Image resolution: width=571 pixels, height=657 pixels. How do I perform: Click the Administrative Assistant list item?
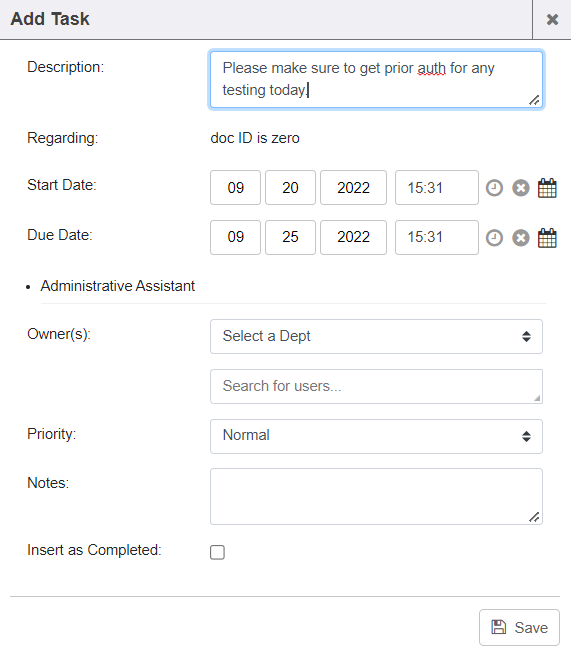118,286
